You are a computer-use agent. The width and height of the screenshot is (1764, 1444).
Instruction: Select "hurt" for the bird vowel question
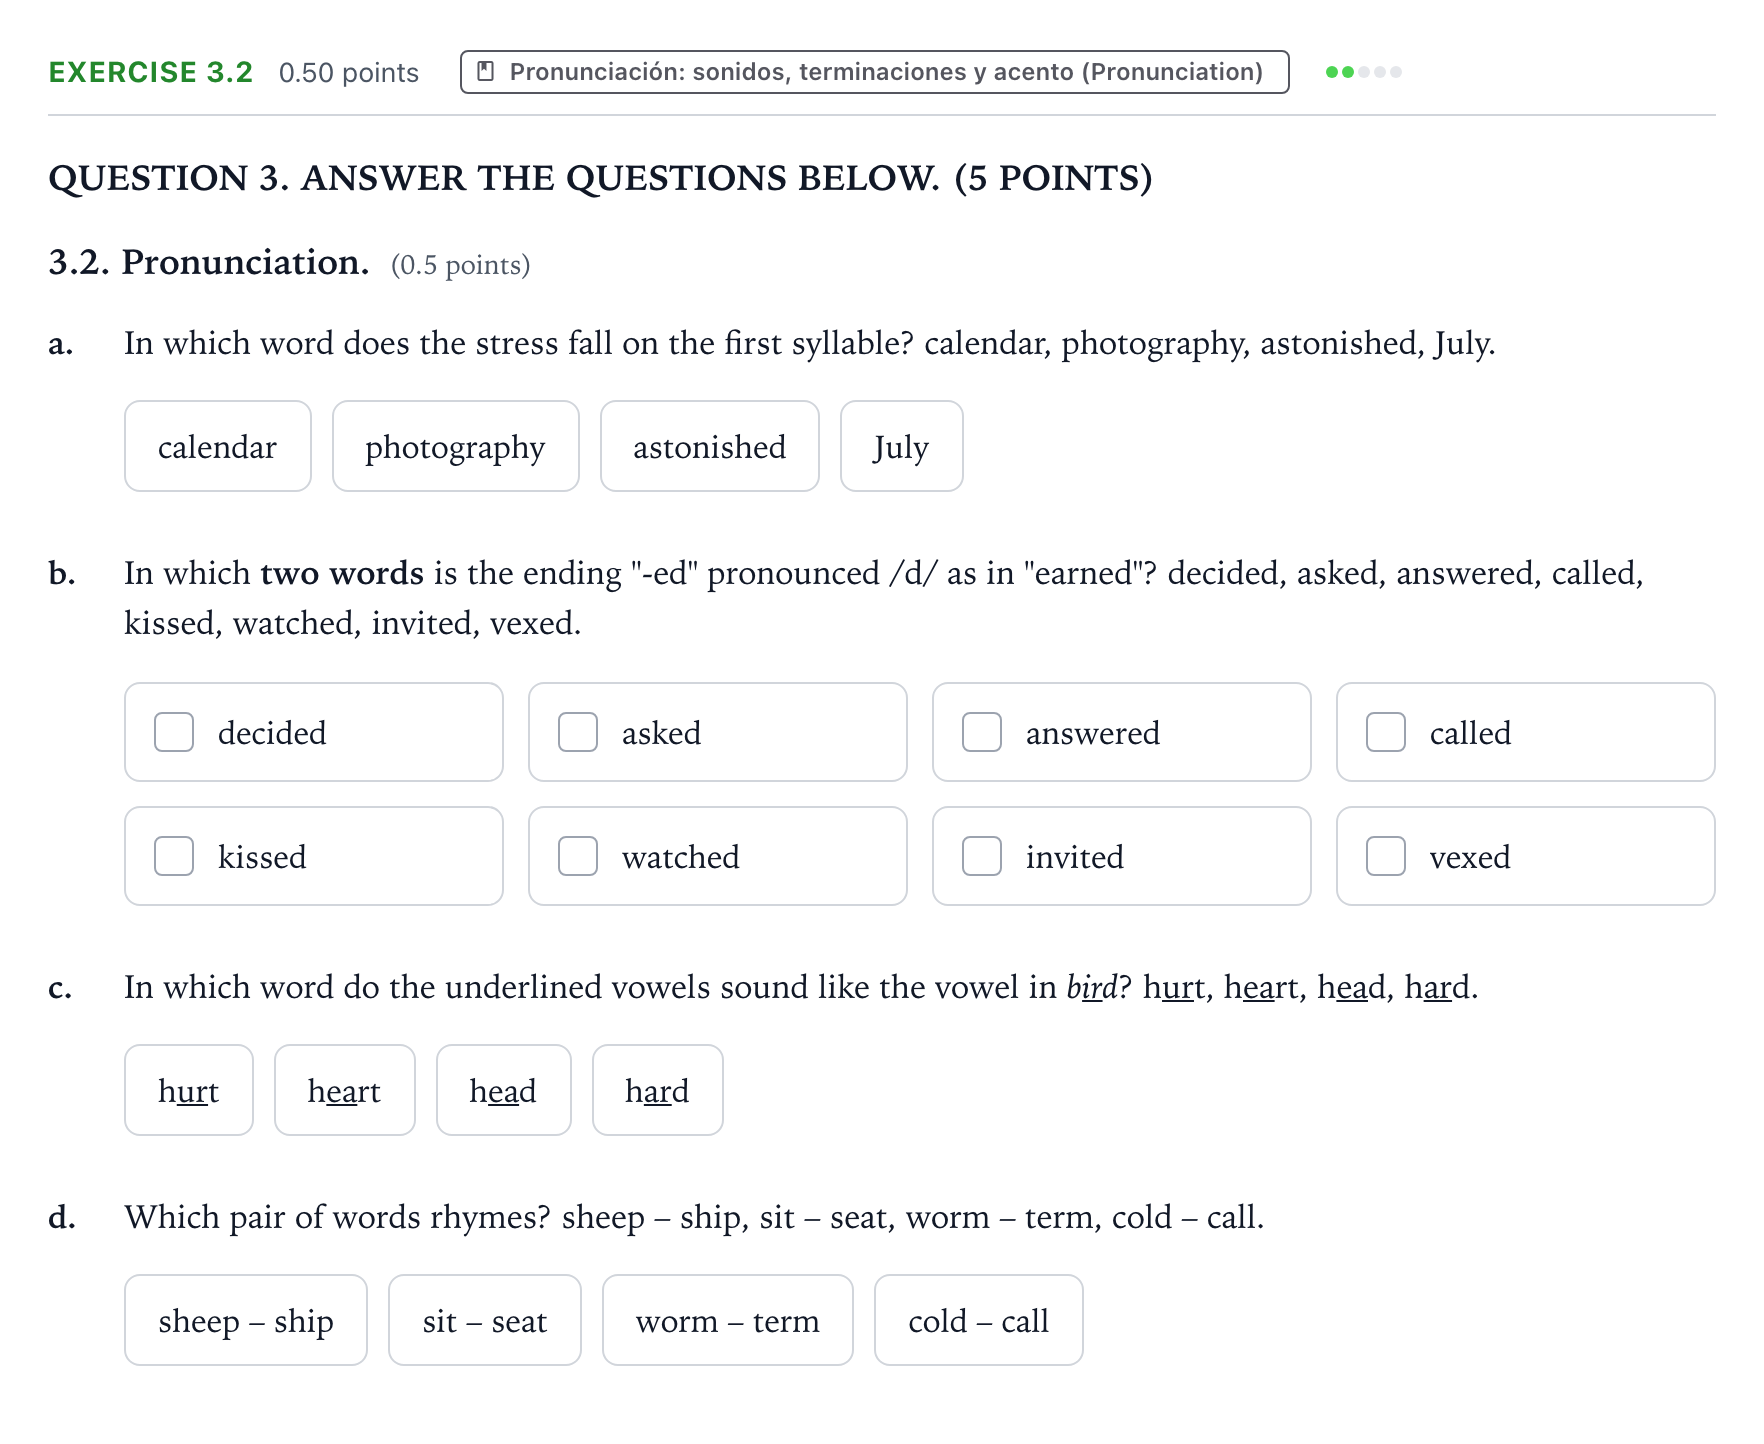[x=189, y=1090]
